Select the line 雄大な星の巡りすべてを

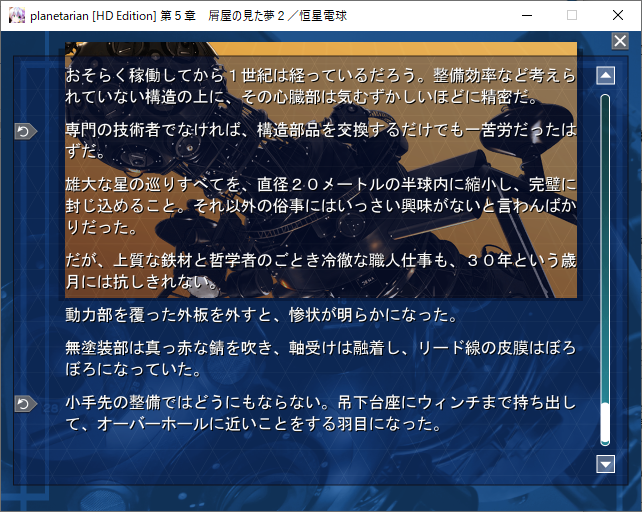pos(321,206)
